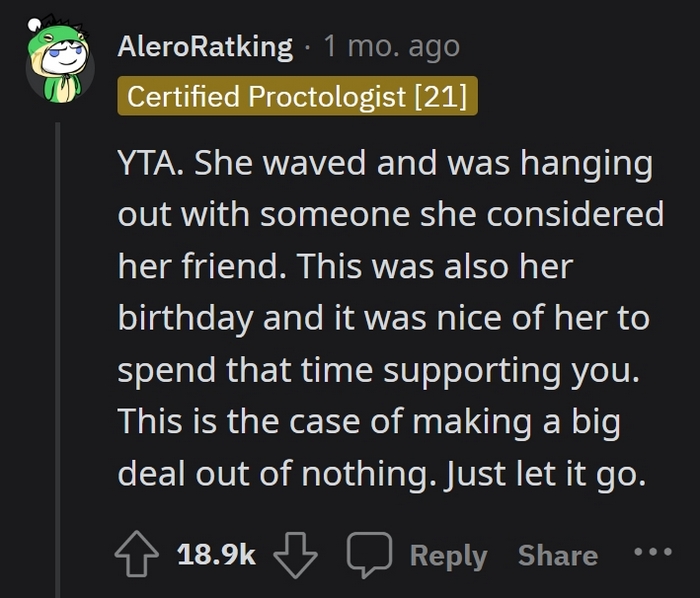This screenshot has height=598, width=700.
Task: Upvote AleroRatking's comment
Action: [x=139, y=555]
